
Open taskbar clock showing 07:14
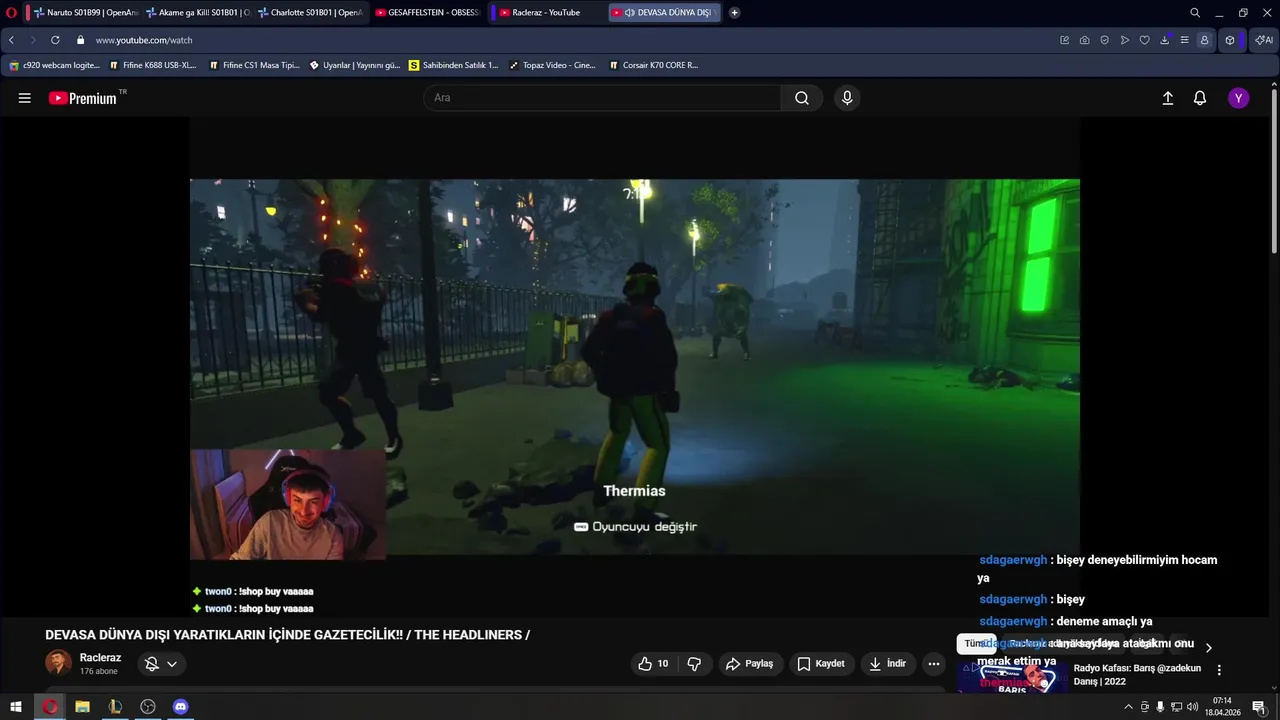[1222, 707]
